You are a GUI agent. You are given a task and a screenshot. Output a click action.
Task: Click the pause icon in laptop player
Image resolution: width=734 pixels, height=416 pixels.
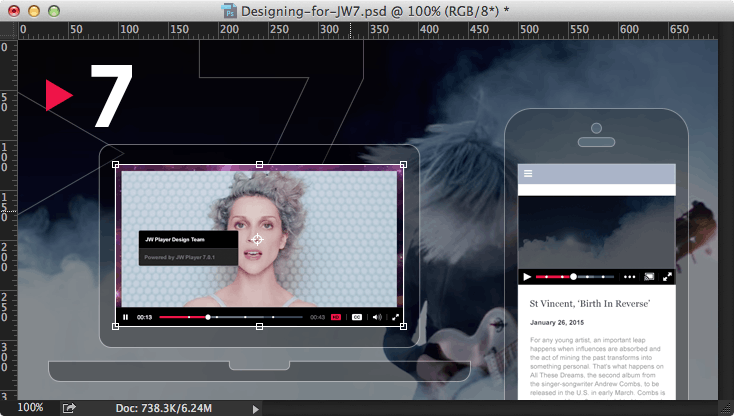click(126, 317)
